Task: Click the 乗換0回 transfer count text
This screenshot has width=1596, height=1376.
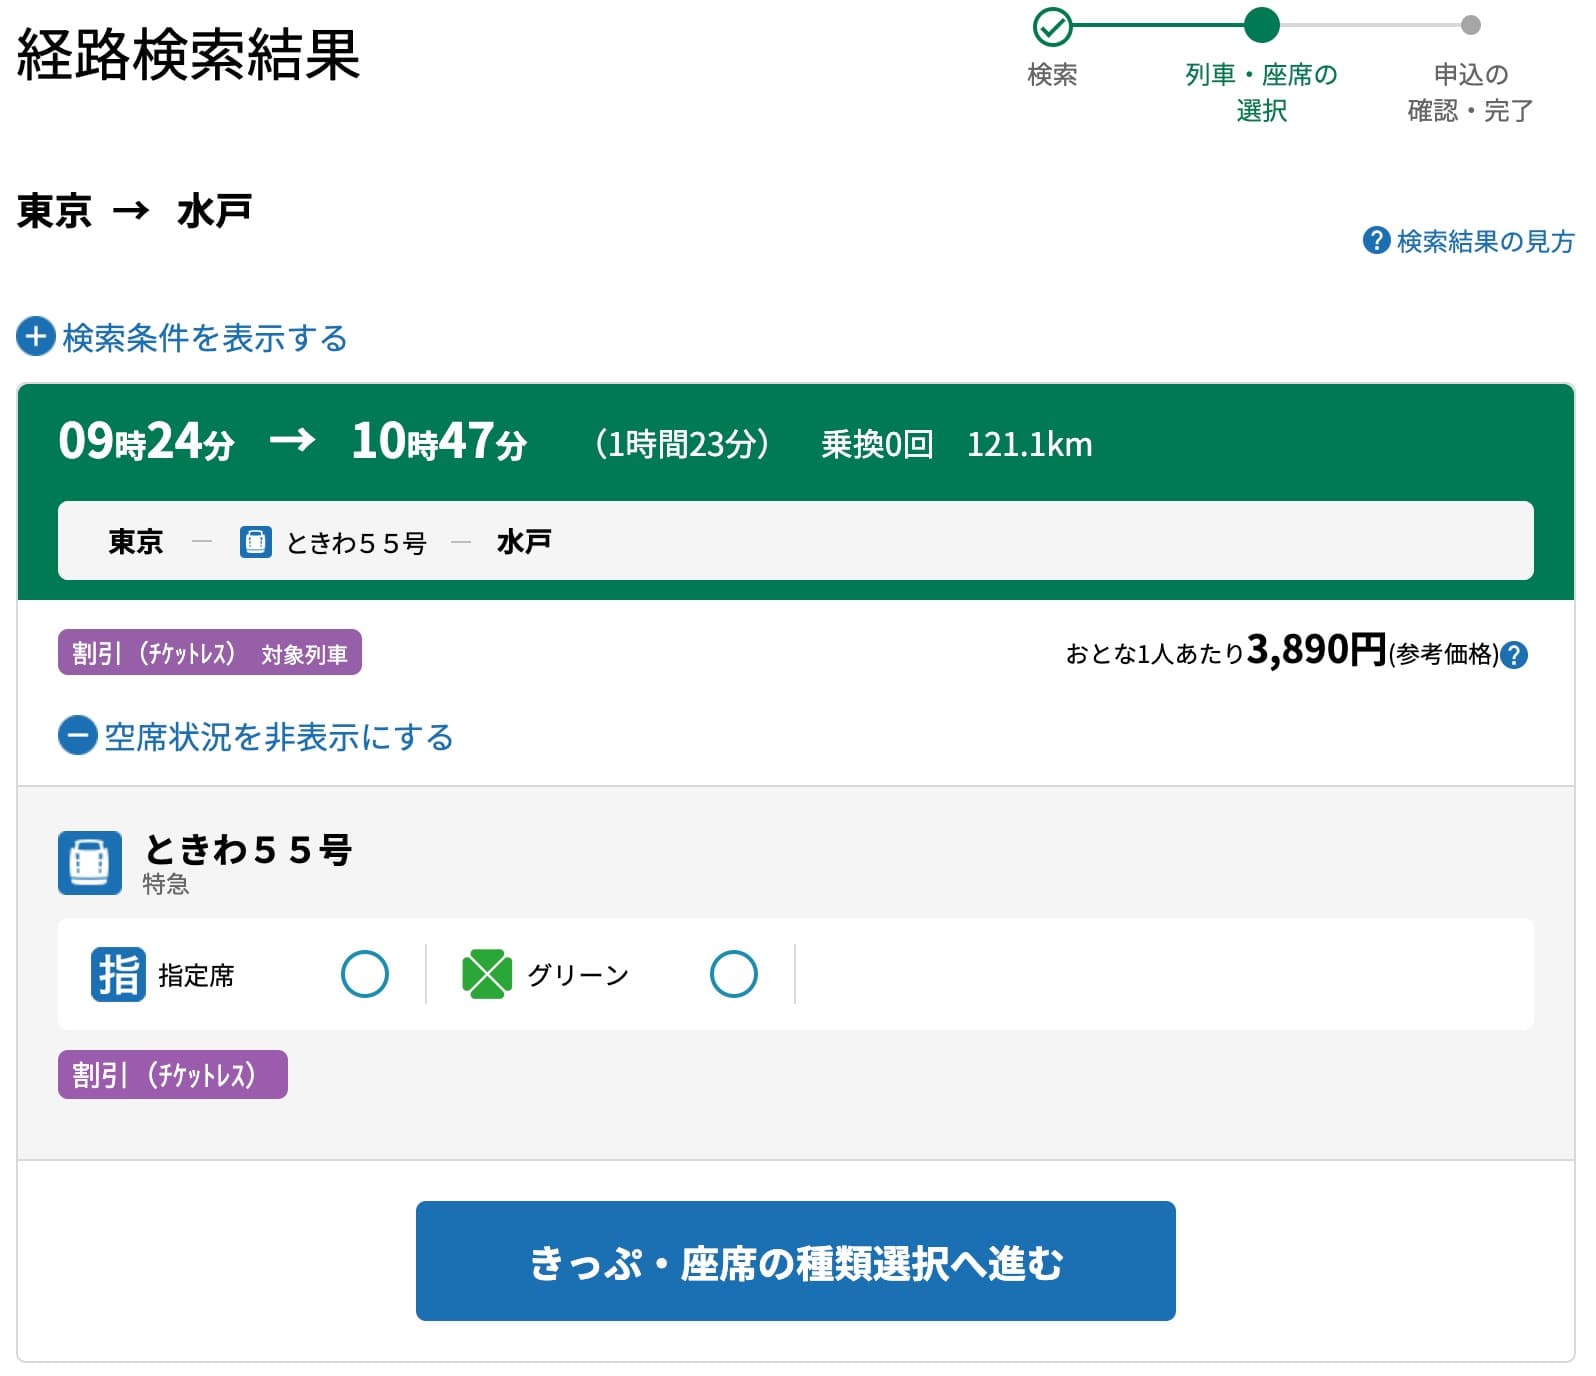Action: pos(877,444)
